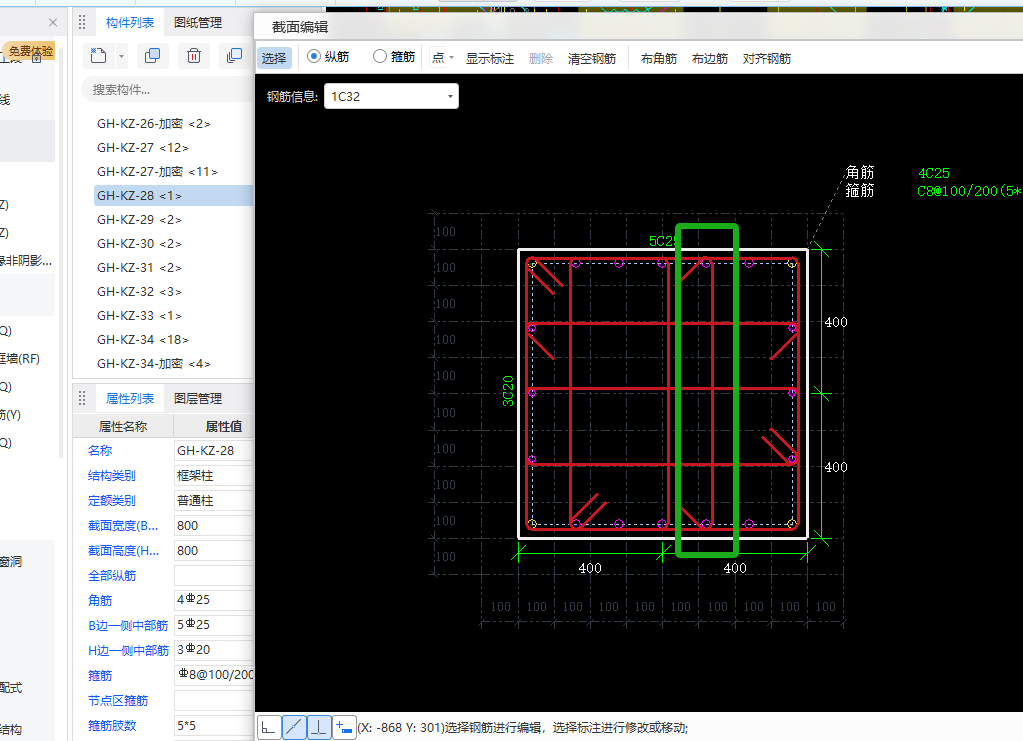Click the 名称 value GH-KZ-28 field
The width and height of the screenshot is (1023, 741).
pyautogui.click(x=214, y=451)
